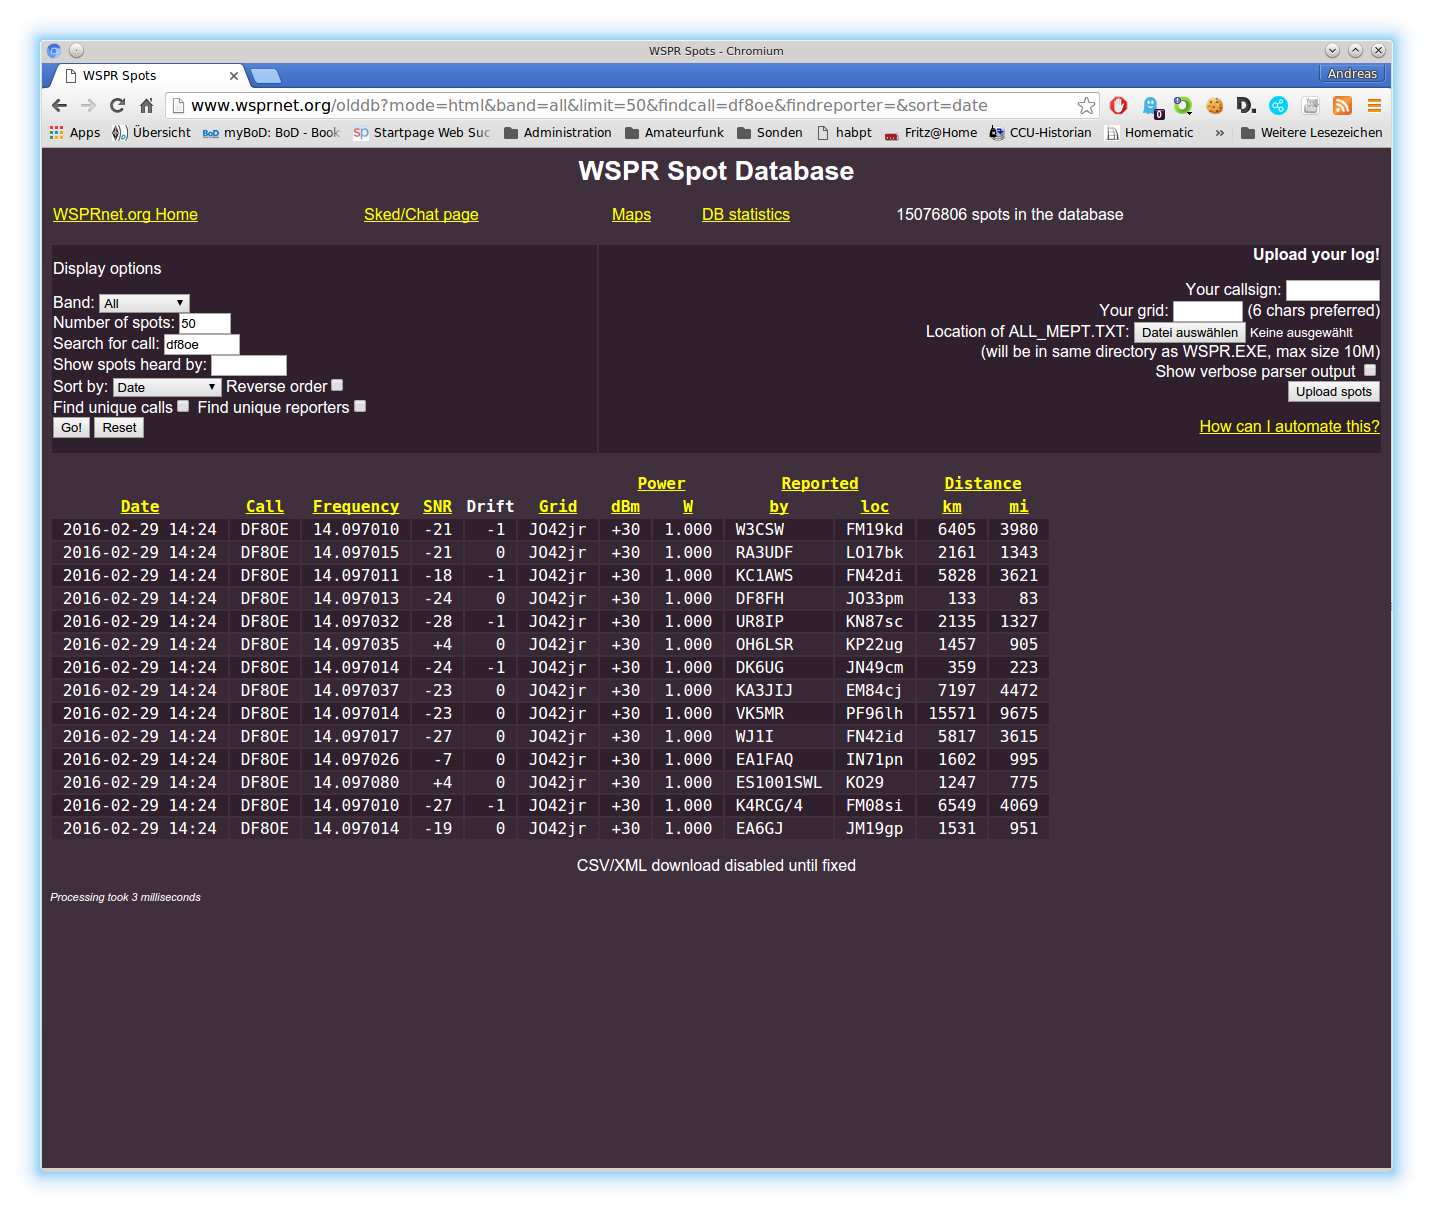Open the Andreas profile menu

1352,74
